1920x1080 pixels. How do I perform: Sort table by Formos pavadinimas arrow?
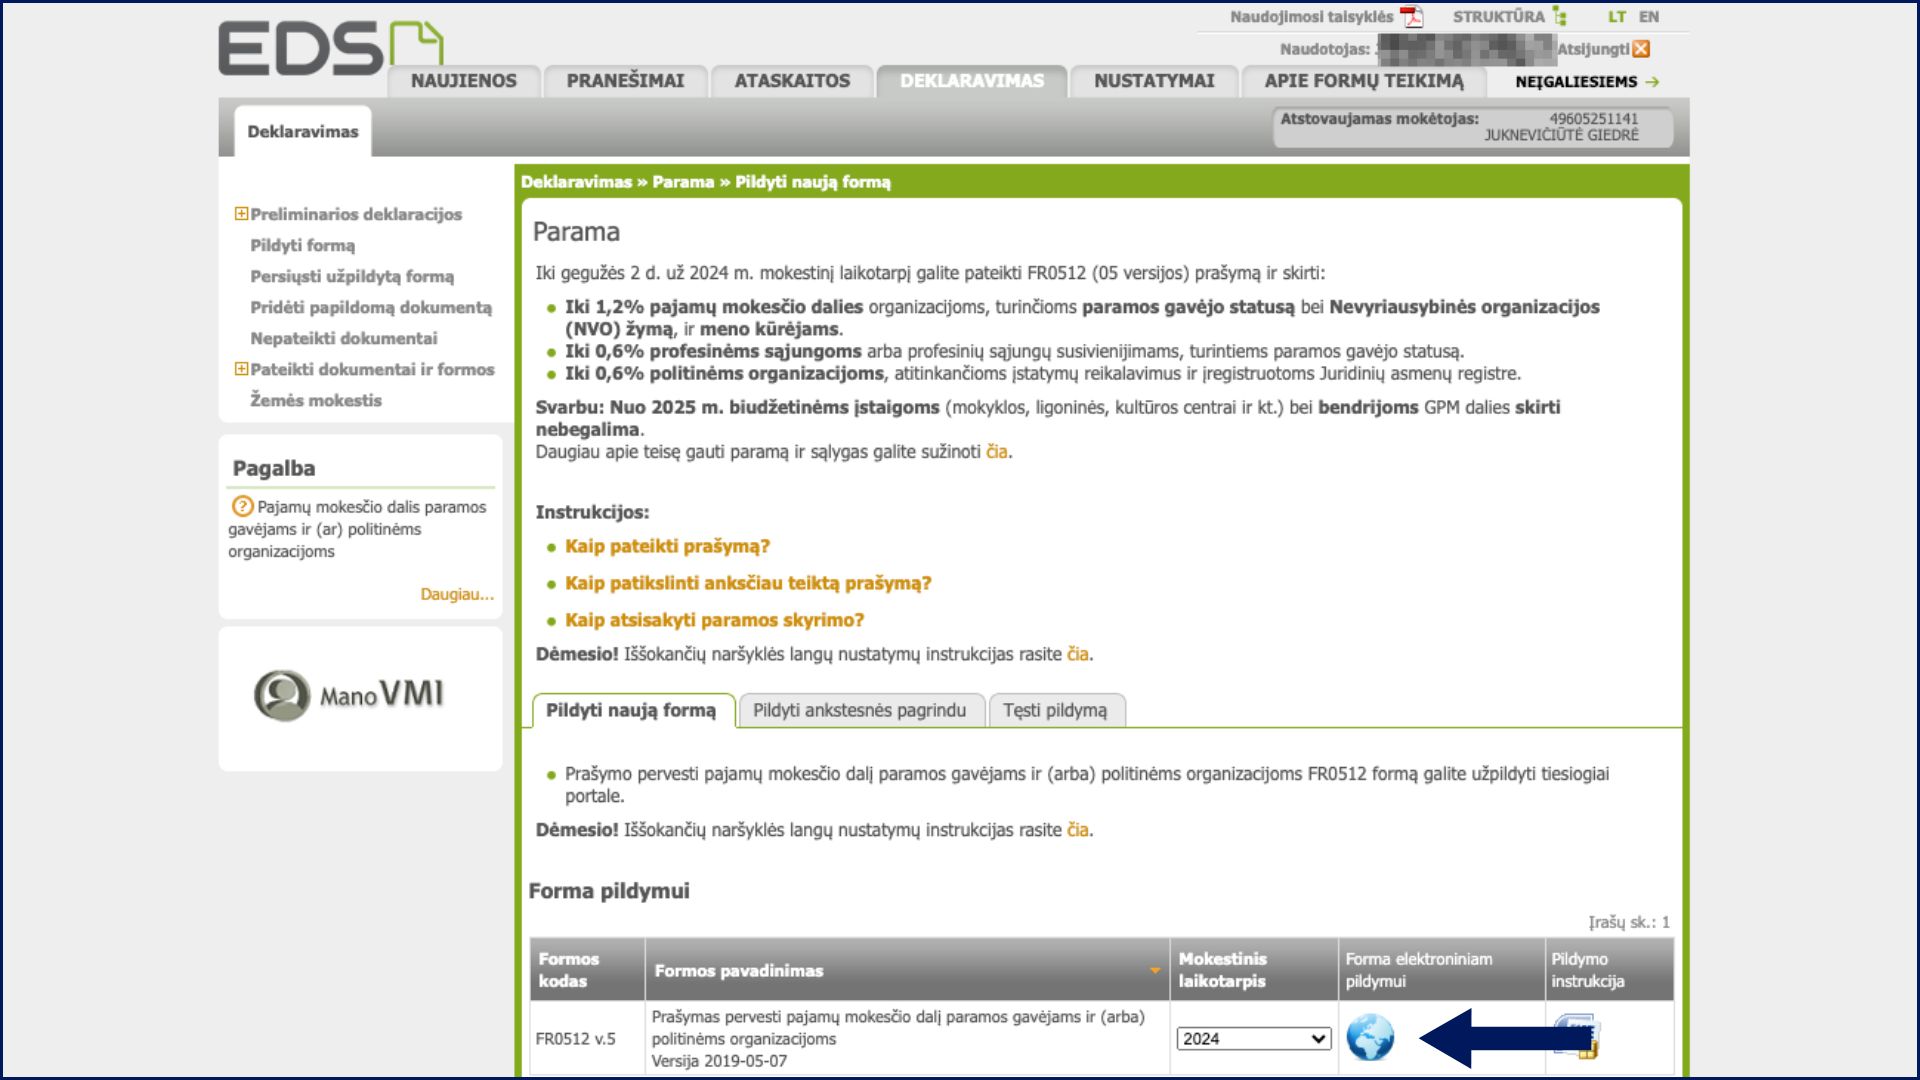1155,971
